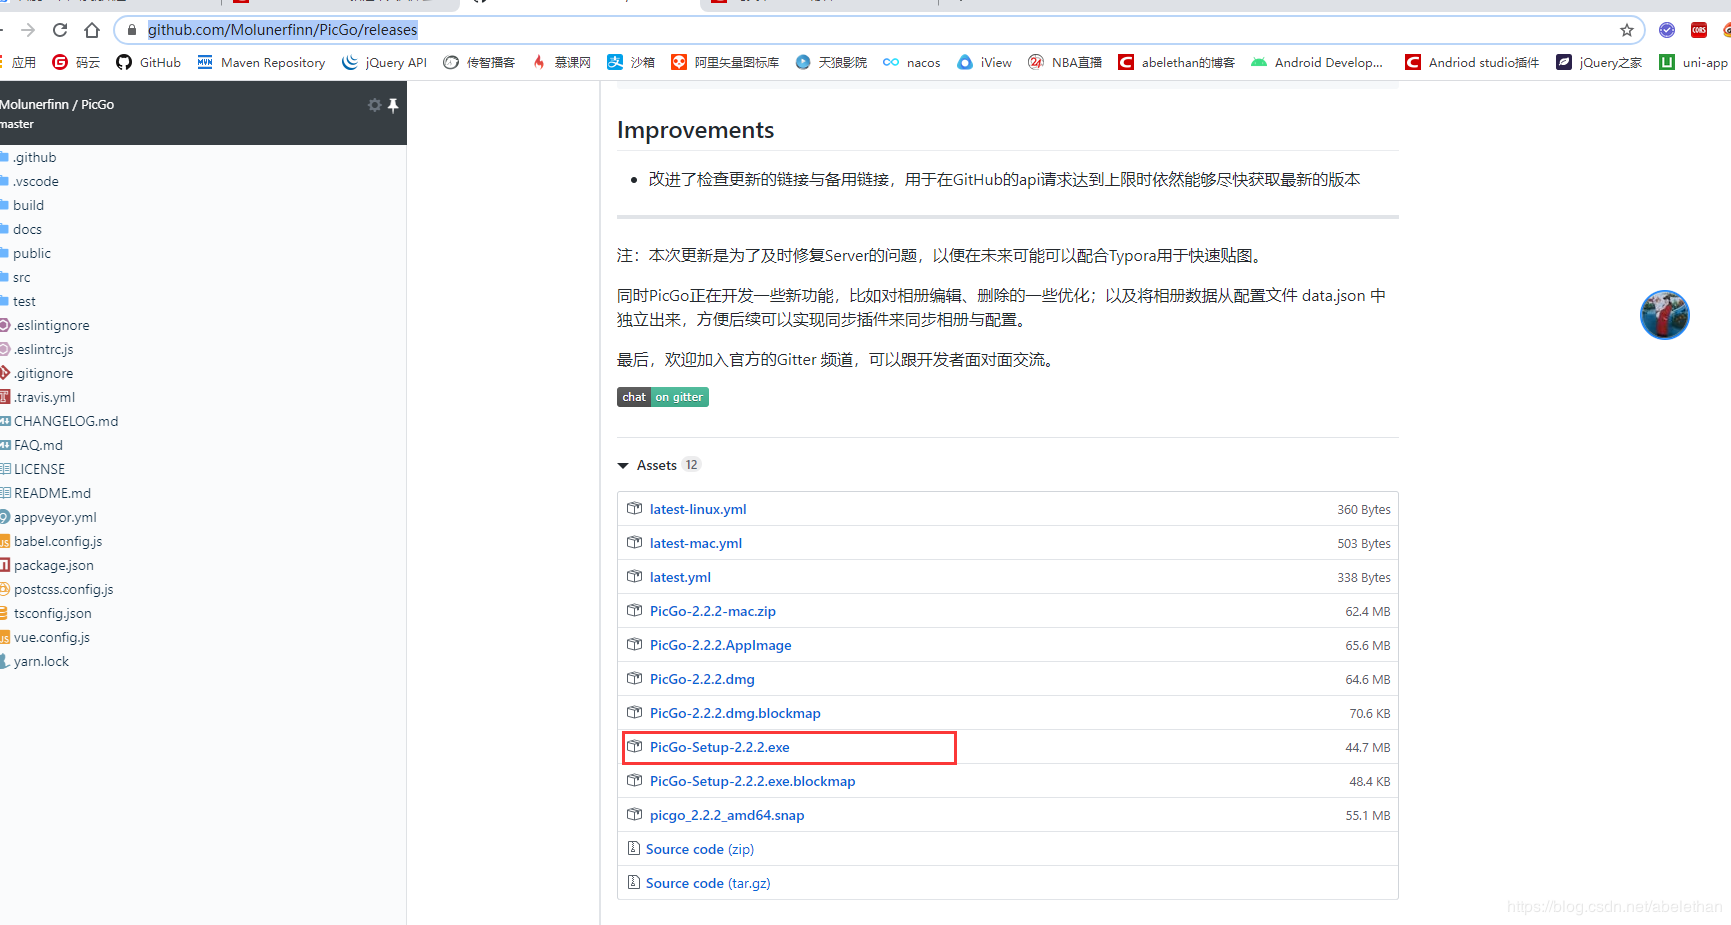Click the purple browser extension icon
This screenshot has width=1731, height=925.
click(x=1667, y=30)
